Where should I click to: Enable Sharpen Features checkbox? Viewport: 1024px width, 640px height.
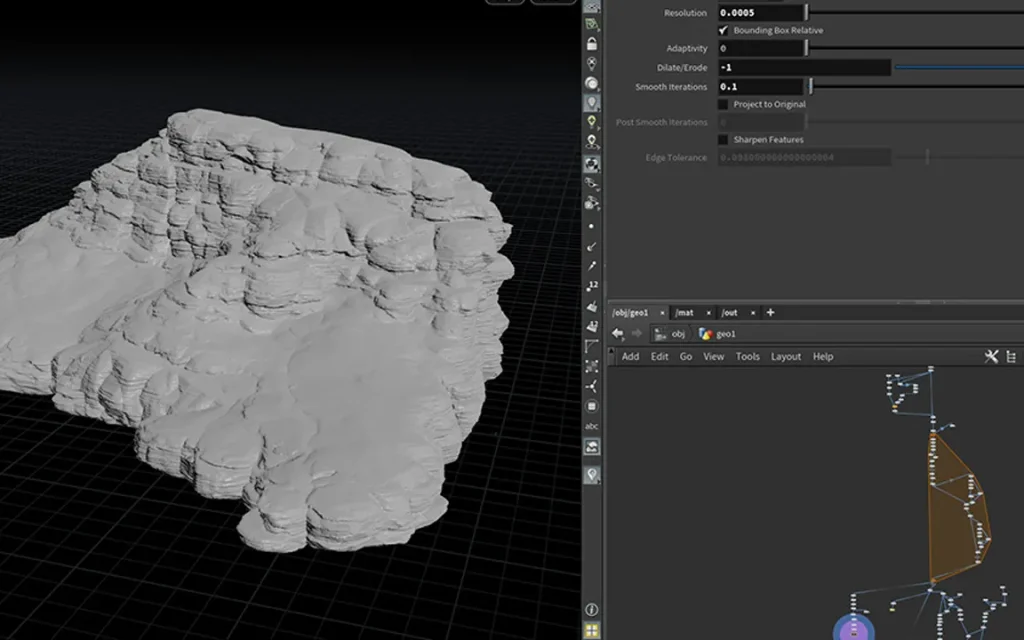coord(723,140)
